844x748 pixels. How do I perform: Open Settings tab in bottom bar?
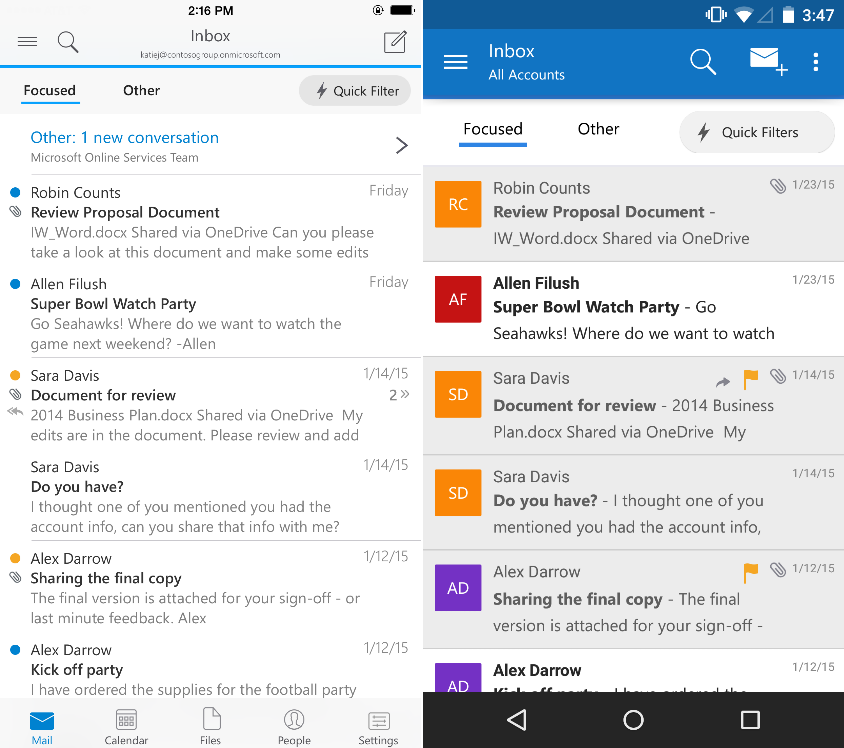pyautogui.click(x=378, y=728)
